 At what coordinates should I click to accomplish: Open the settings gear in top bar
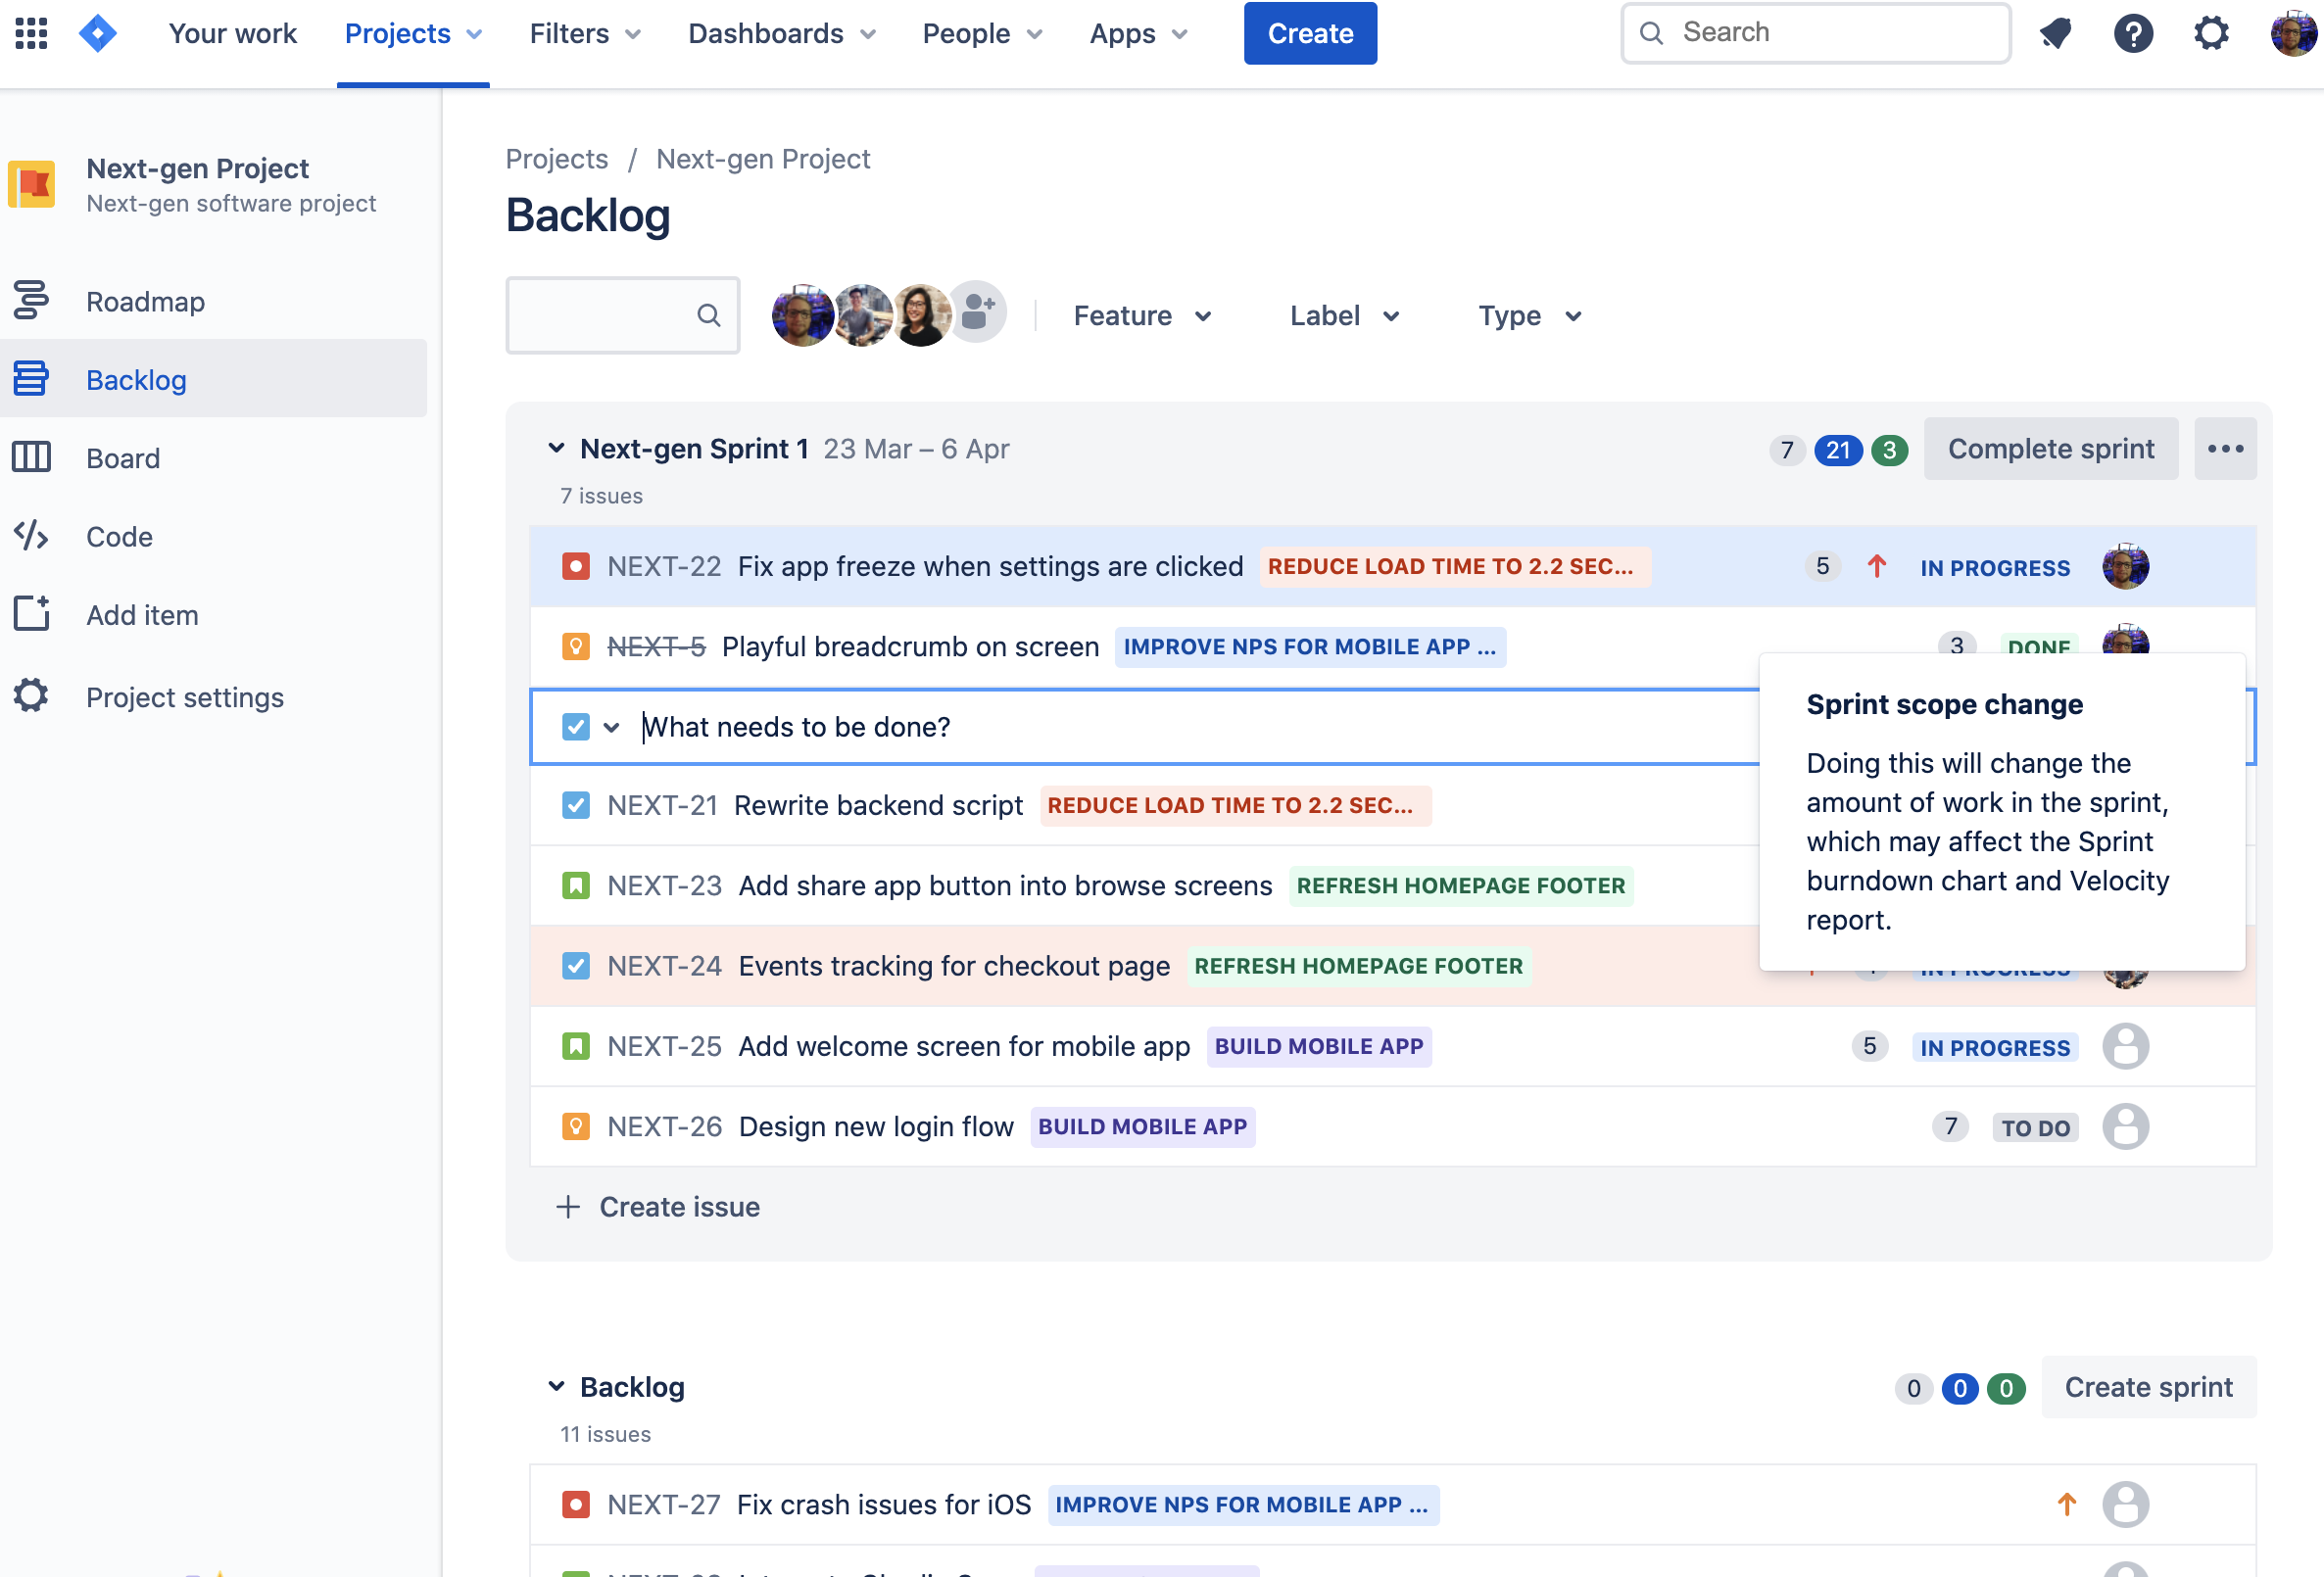(2211, 33)
